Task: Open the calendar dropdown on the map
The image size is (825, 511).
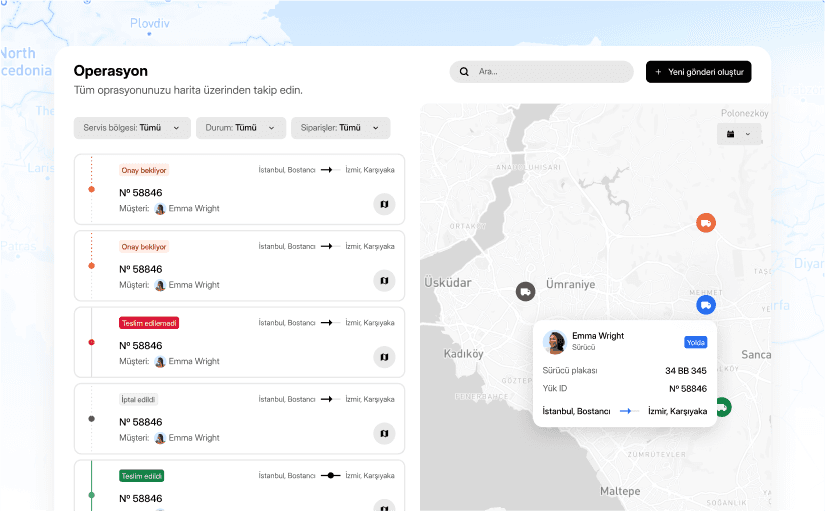Action: [x=738, y=133]
